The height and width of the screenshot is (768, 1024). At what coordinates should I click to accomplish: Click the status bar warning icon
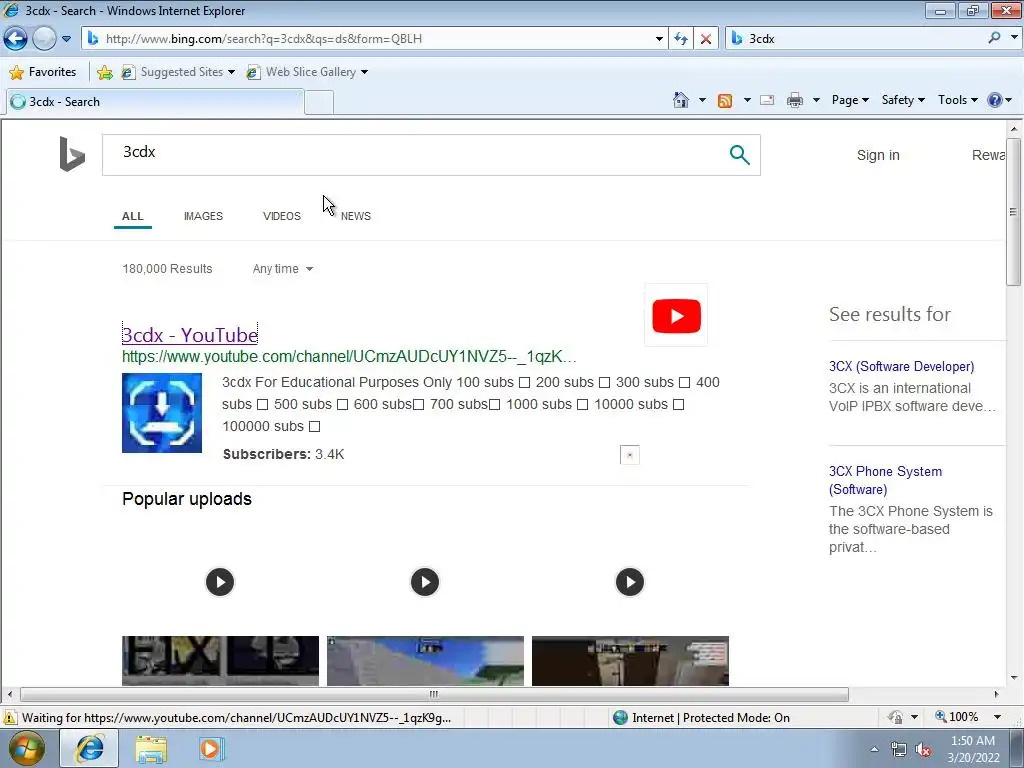[9, 718]
